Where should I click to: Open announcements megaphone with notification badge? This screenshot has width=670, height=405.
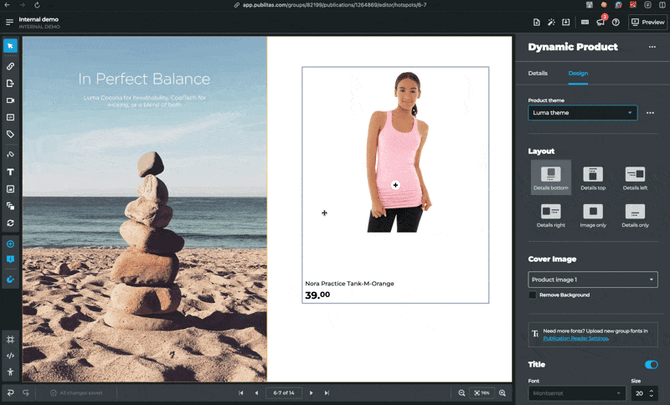point(600,22)
